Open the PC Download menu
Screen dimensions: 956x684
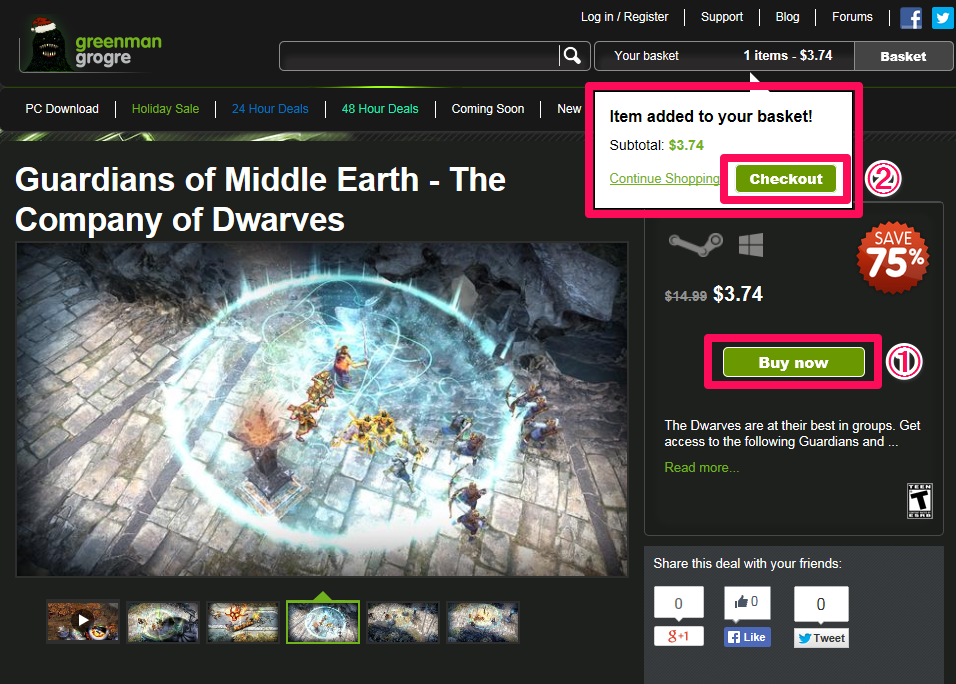pos(62,109)
